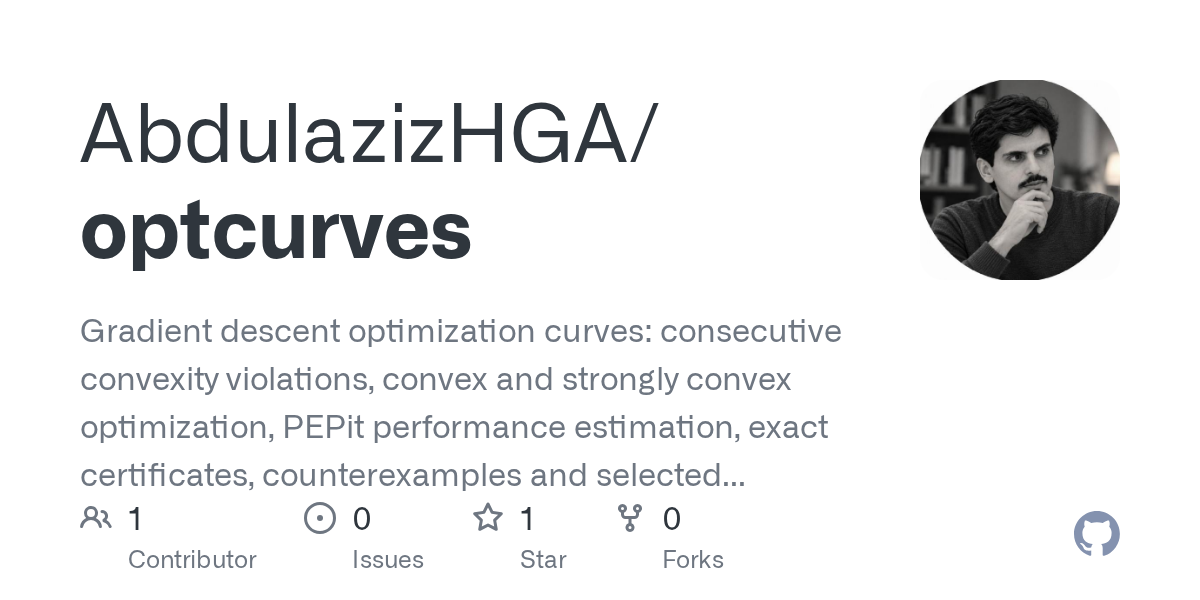Open the optcurves repository title
This screenshot has height=600, width=1200.
click(x=276, y=229)
